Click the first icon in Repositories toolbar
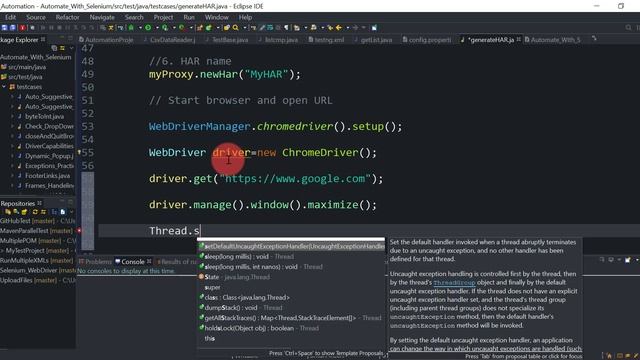 click(7, 212)
